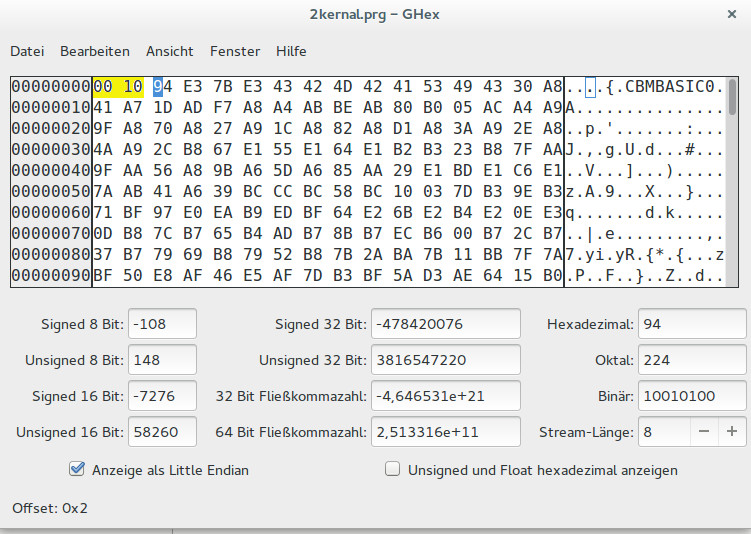Open the Bearbeiten menu
The height and width of the screenshot is (534, 751).
pos(95,51)
